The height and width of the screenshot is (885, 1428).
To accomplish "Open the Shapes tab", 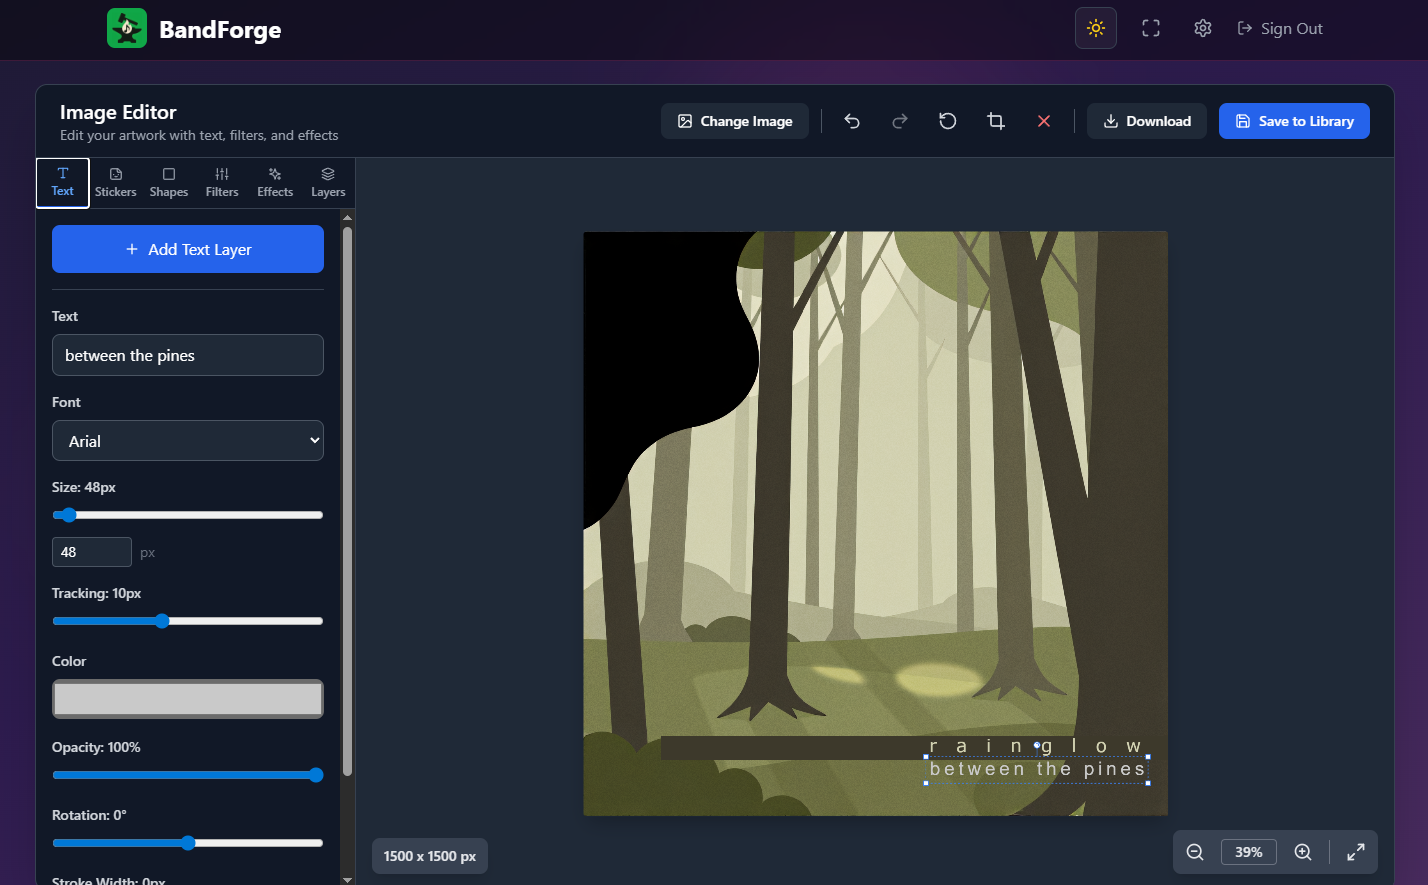I will 169,183.
